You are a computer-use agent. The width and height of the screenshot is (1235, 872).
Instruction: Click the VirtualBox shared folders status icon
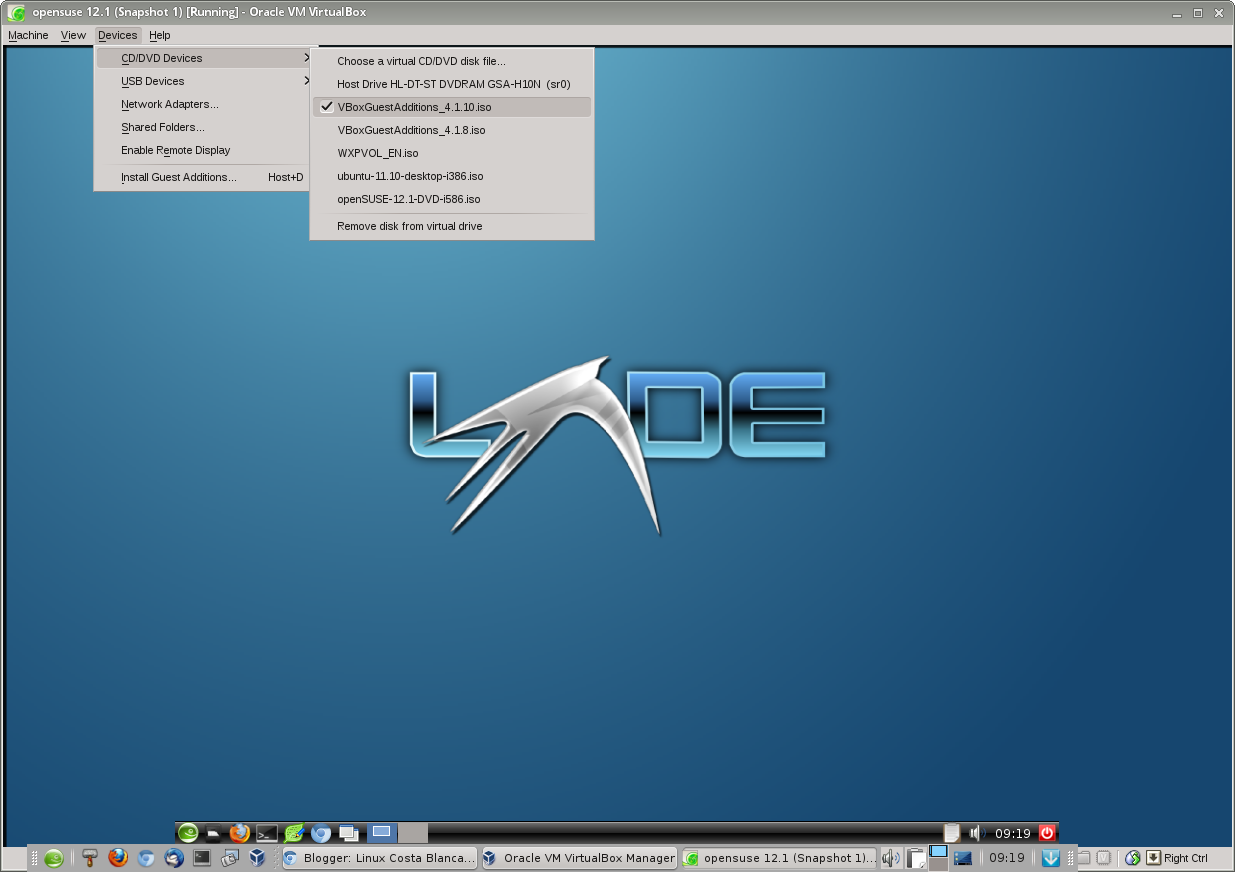(x=1084, y=858)
